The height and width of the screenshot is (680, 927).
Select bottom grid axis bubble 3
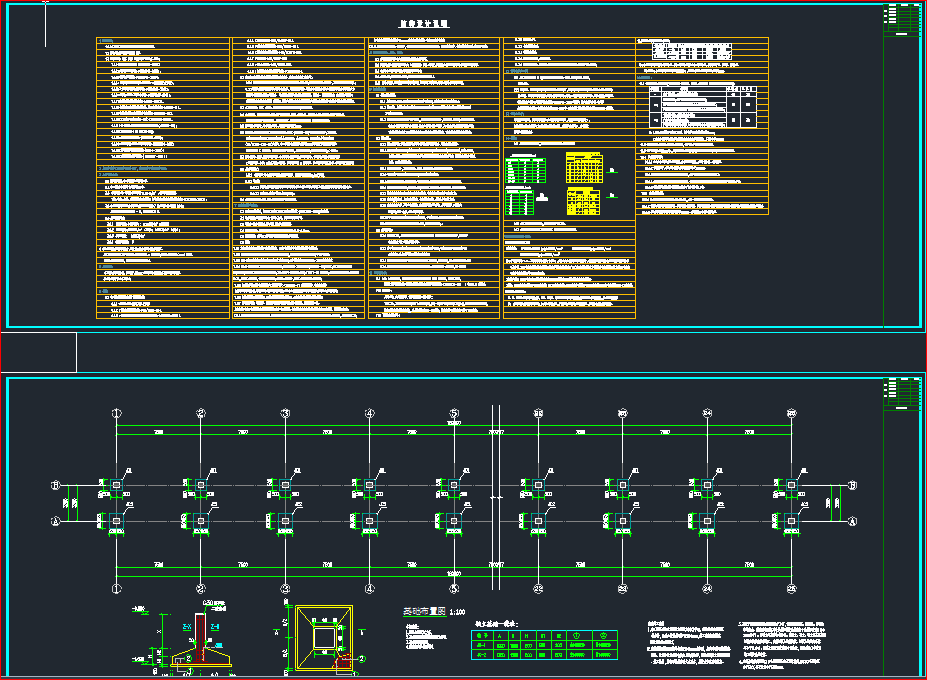click(x=286, y=589)
